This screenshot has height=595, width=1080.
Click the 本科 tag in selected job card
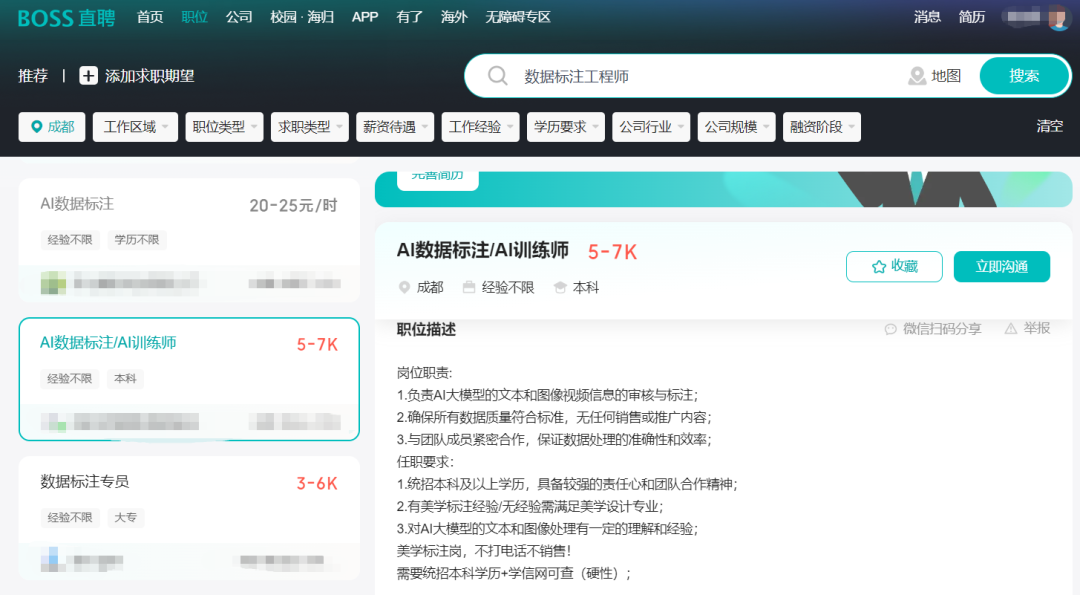pos(125,378)
